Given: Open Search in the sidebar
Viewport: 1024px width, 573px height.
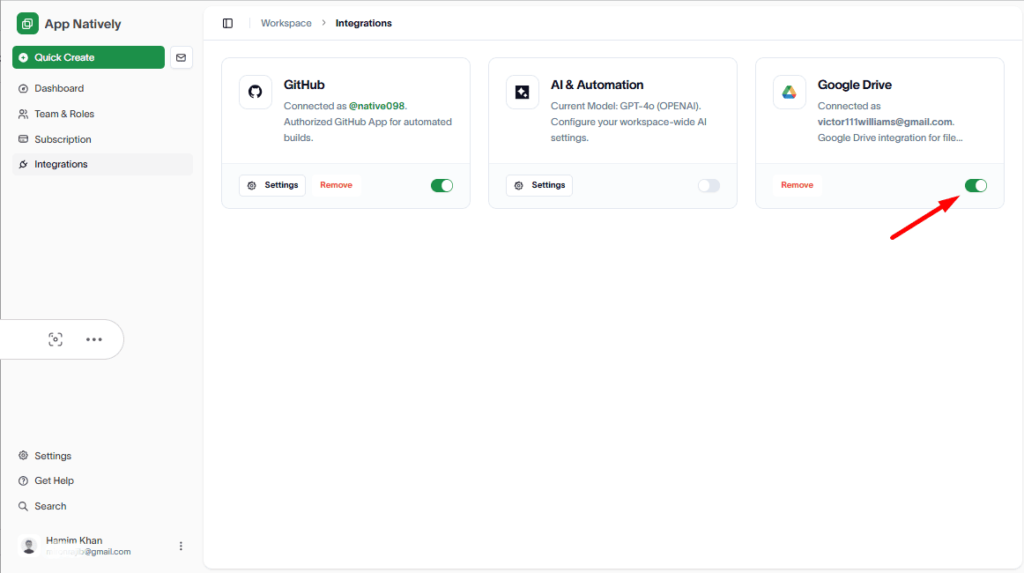Looking at the screenshot, I should [103, 506].
